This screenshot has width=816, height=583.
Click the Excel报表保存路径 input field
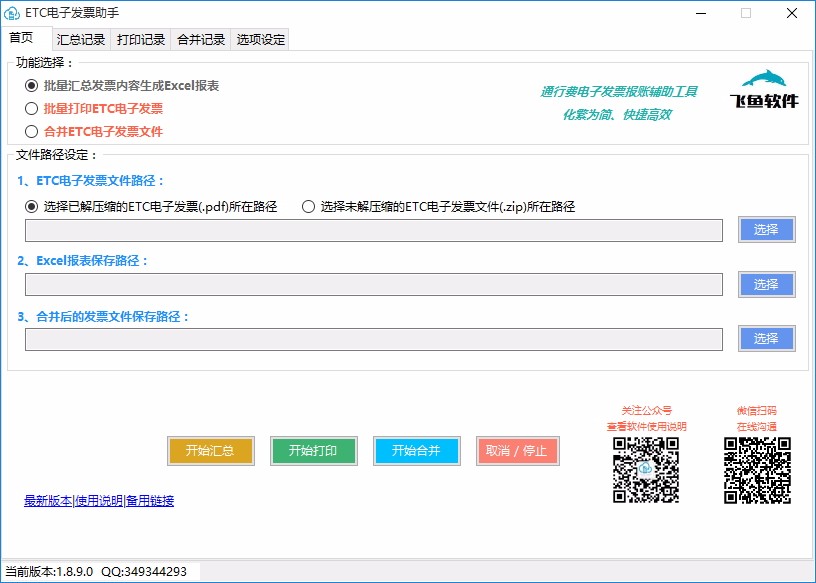pyautogui.click(x=374, y=285)
